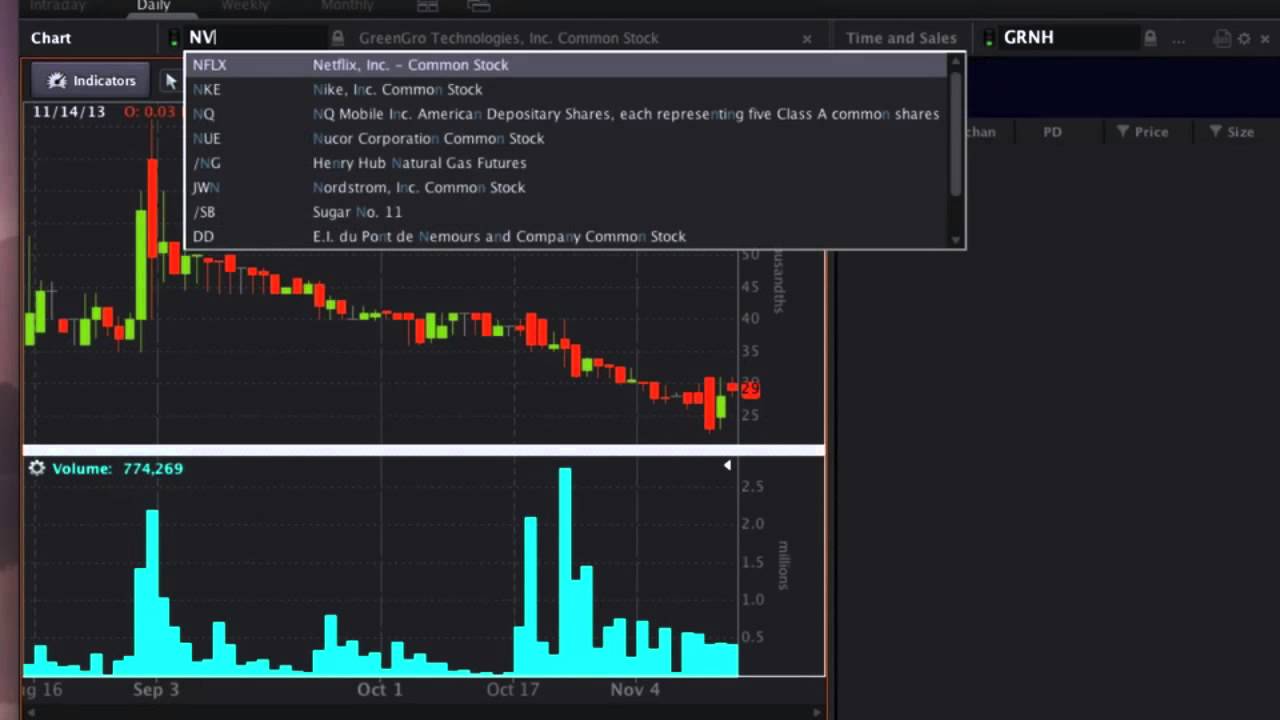This screenshot has height=720, width=1280.
Task: Filter by the Size column
Action: click(x=1232, y=132)
